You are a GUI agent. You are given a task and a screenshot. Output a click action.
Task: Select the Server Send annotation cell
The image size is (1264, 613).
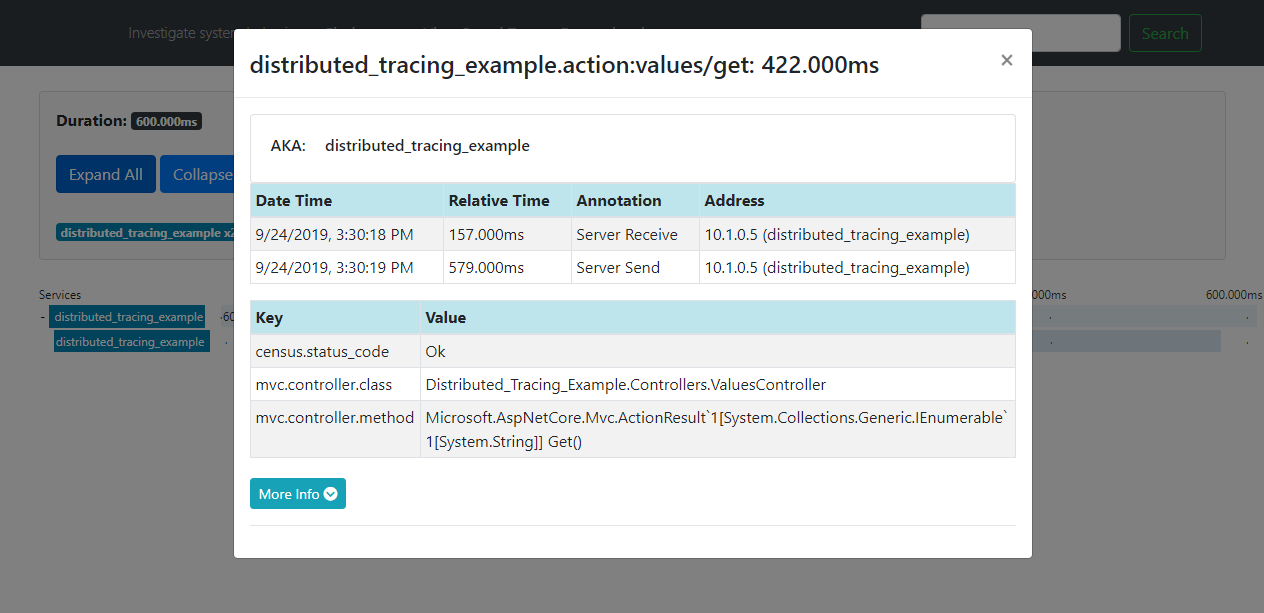(x=618, y=268)
